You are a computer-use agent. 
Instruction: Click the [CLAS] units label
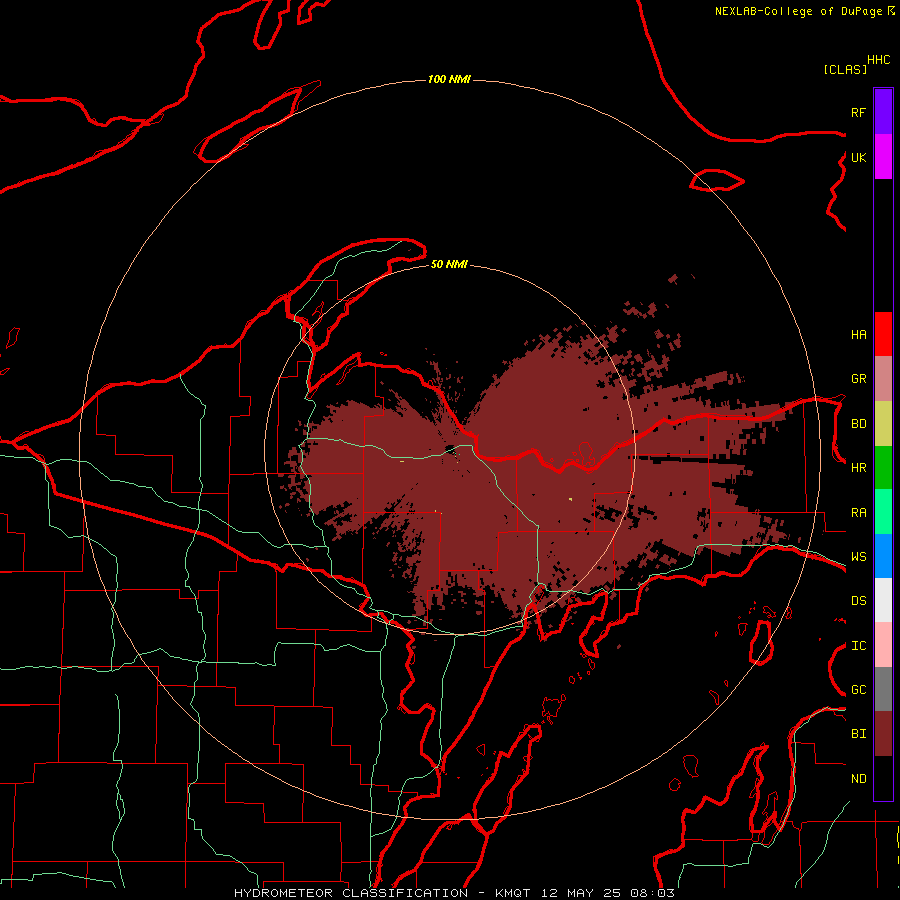(845, 69)
